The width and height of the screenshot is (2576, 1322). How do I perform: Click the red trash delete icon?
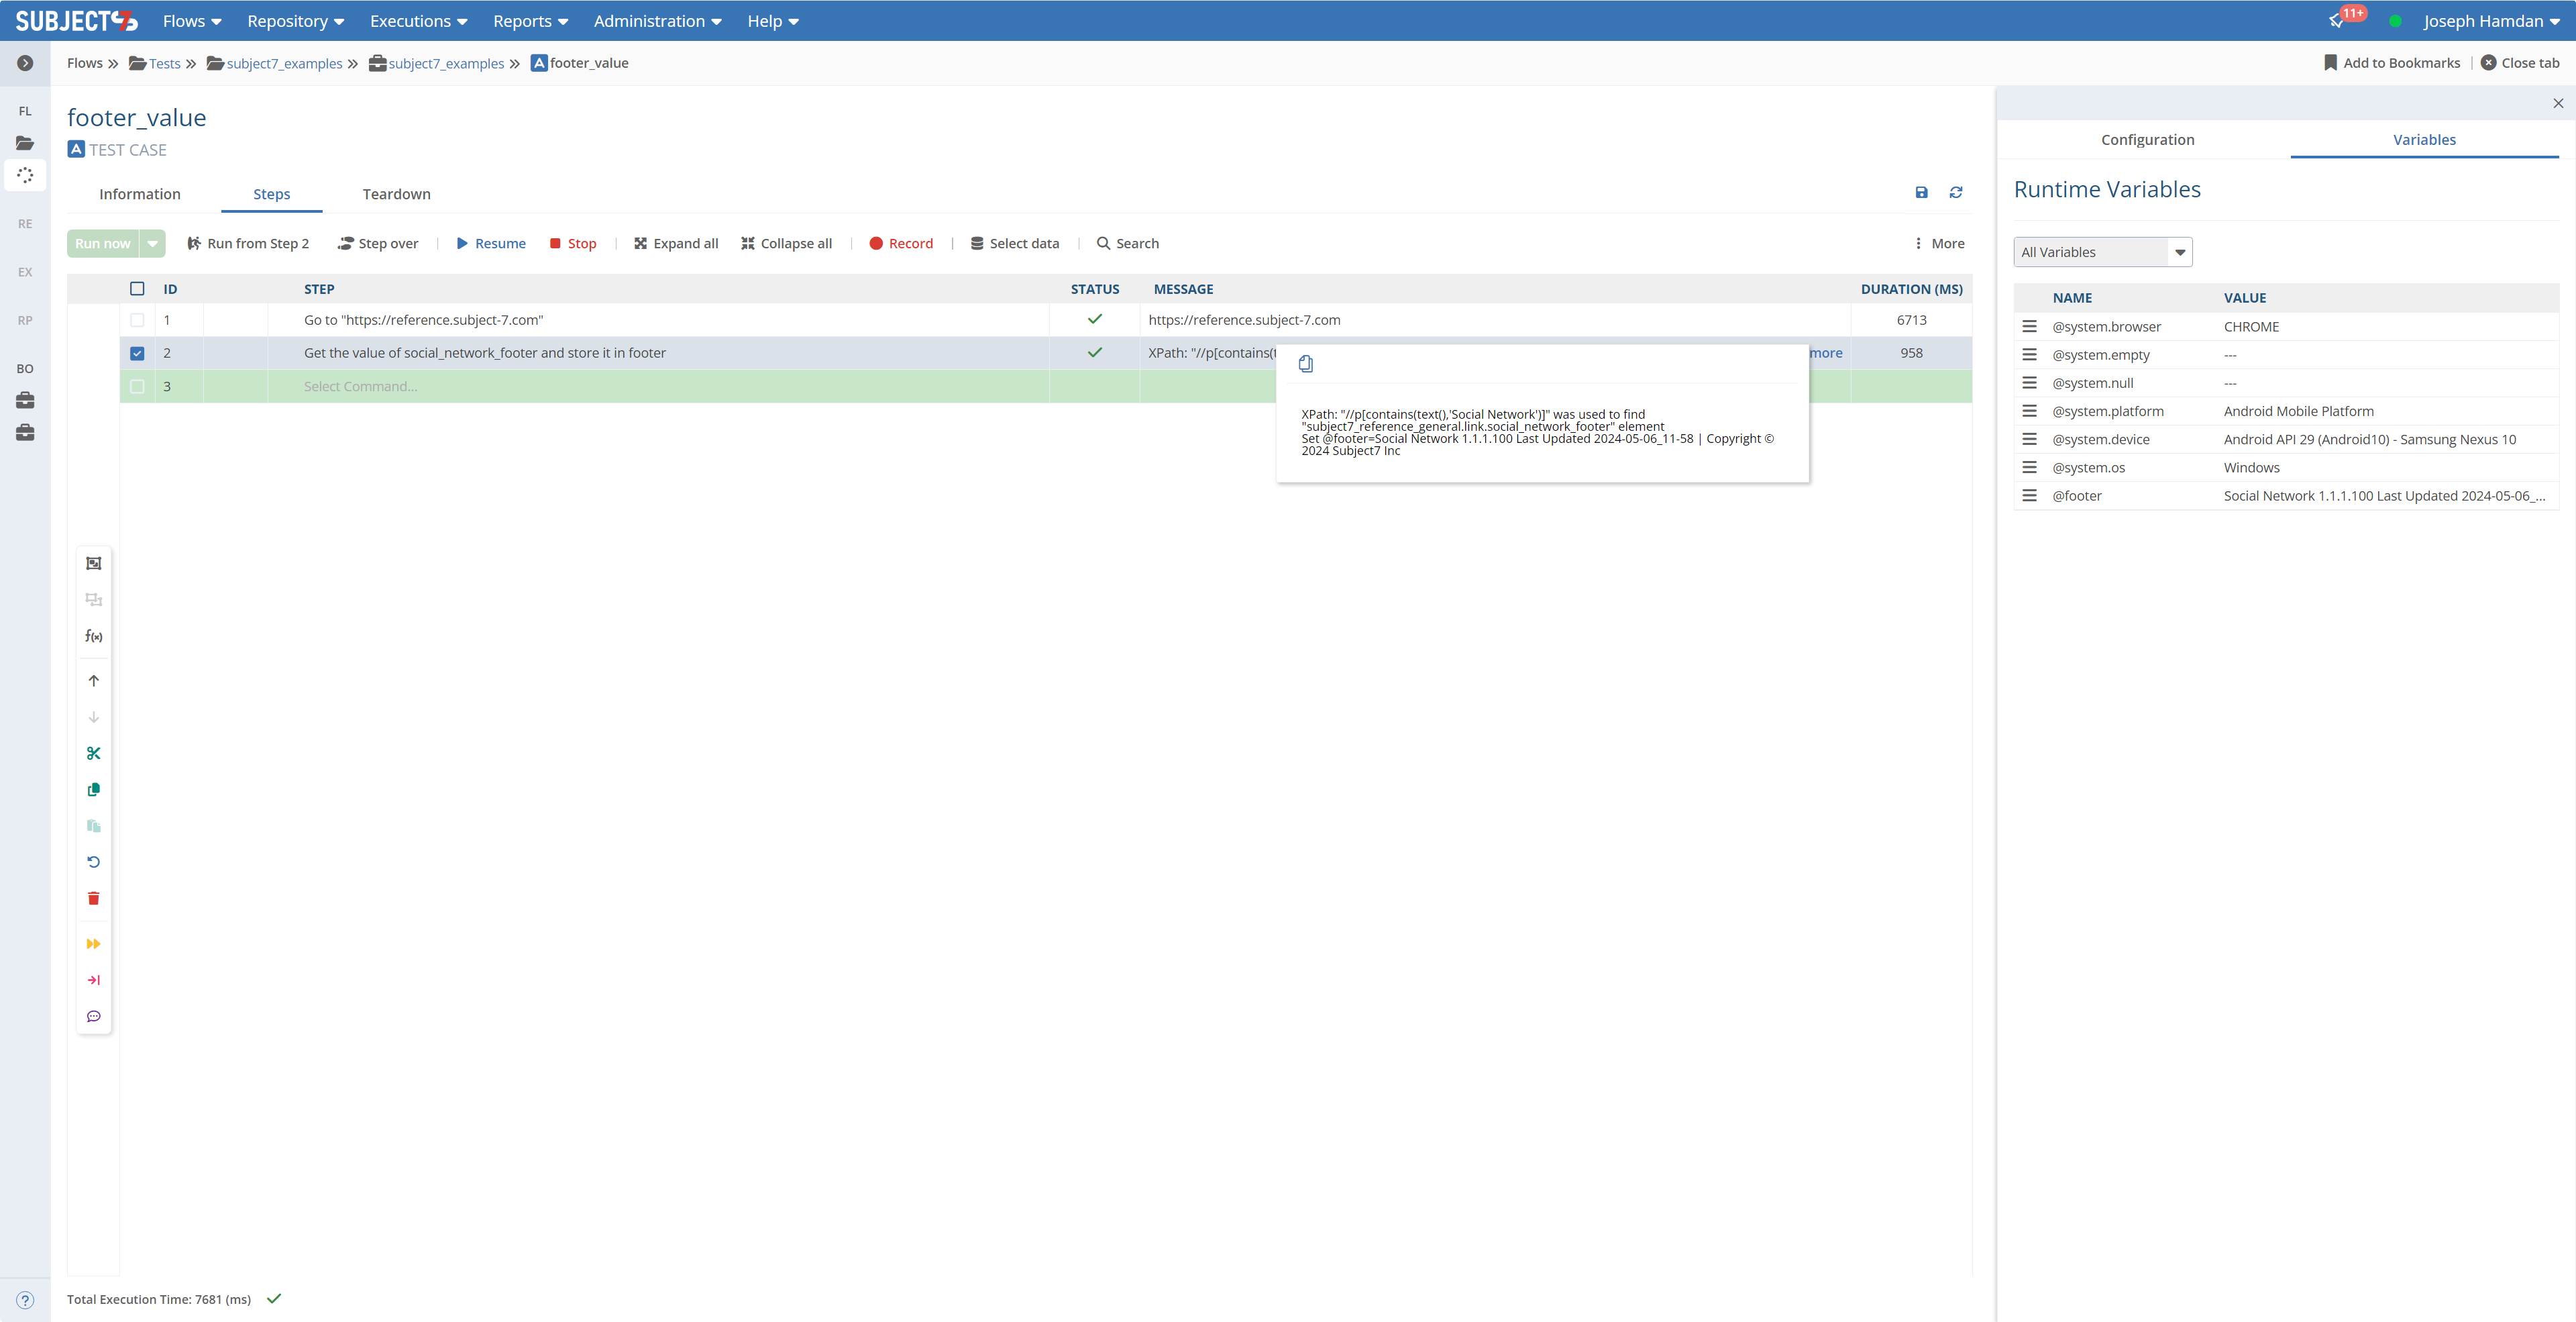(x=94, y=898)
